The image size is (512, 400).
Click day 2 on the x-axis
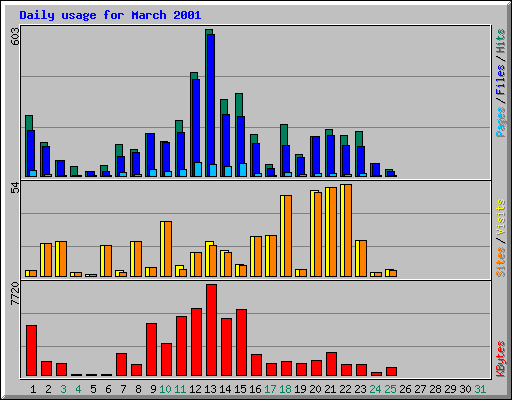(x=48, y=389)
